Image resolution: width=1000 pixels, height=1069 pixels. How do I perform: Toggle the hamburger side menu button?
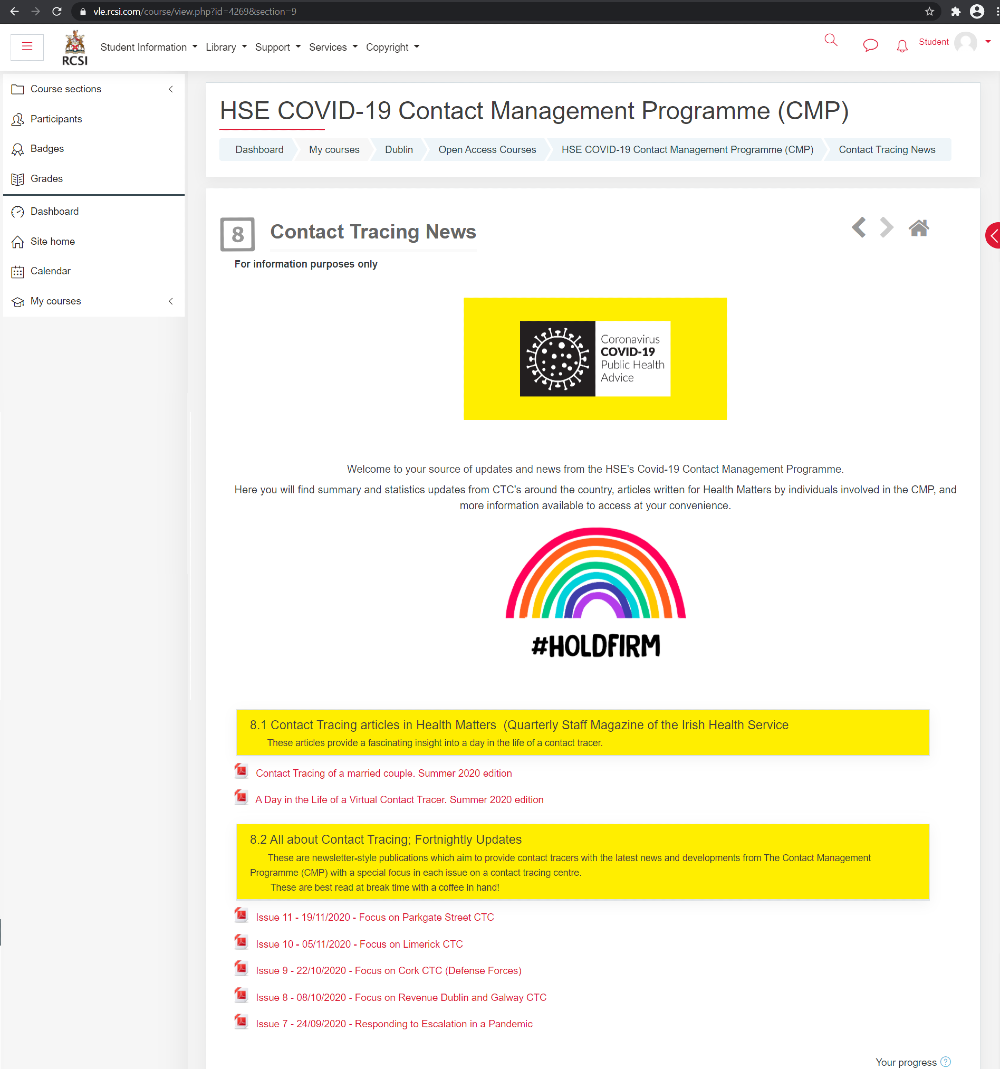point(27,46)
